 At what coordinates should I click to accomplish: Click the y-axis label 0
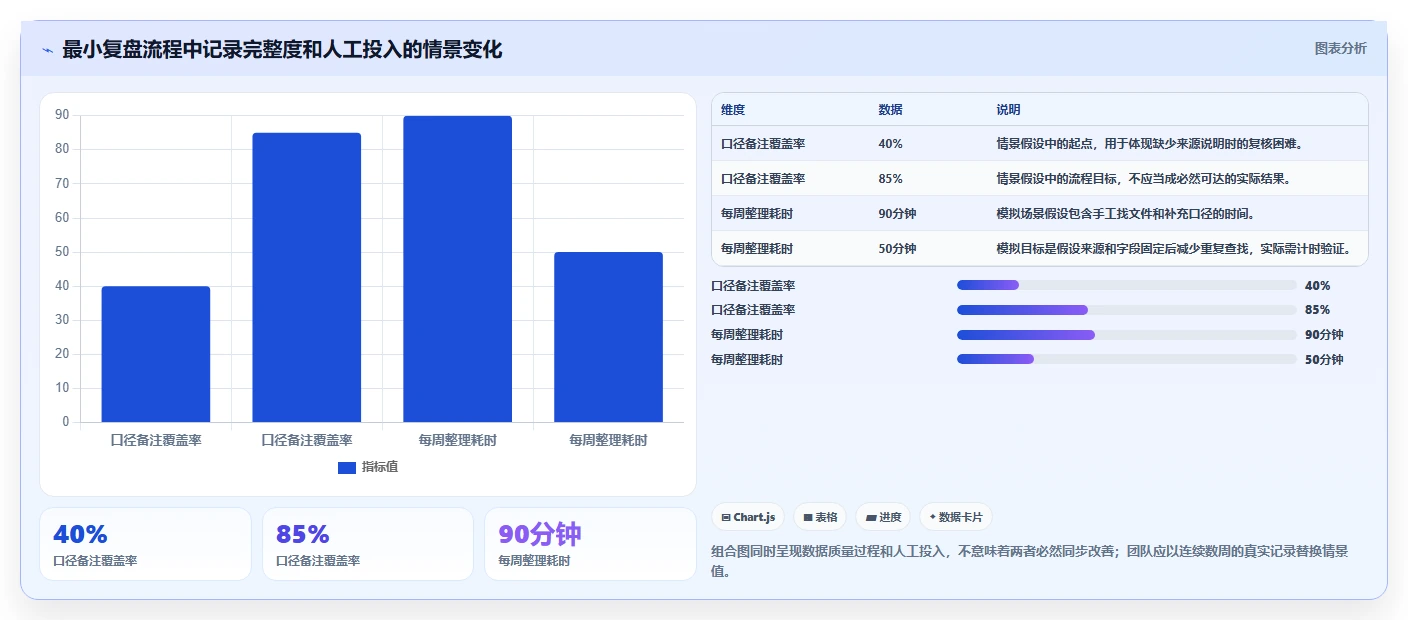(66, 422)
